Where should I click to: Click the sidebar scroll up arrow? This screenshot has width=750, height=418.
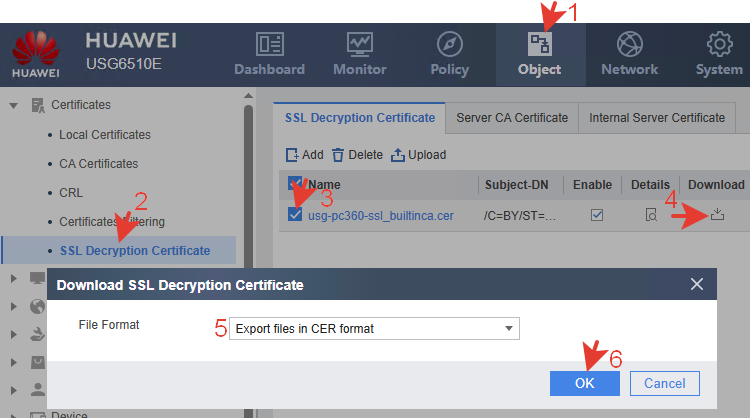click(x=248, y=96)
